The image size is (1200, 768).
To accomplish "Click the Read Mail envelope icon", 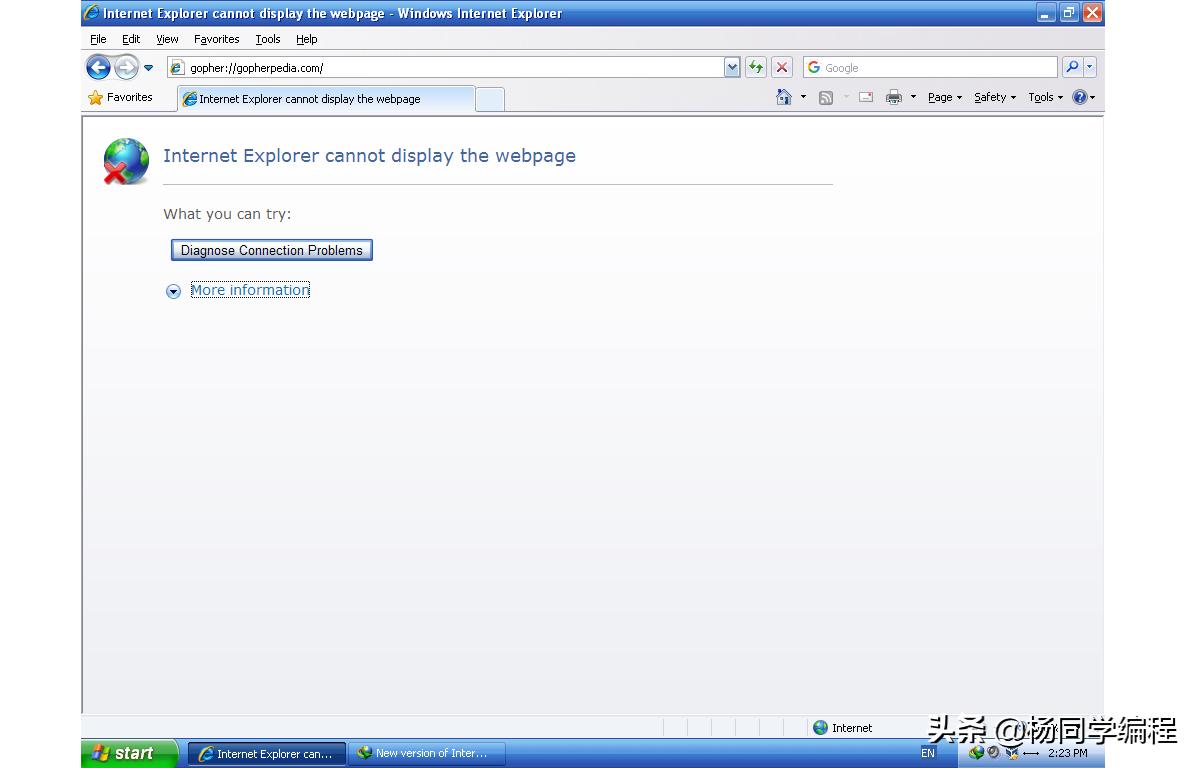I will click(866, 97).
